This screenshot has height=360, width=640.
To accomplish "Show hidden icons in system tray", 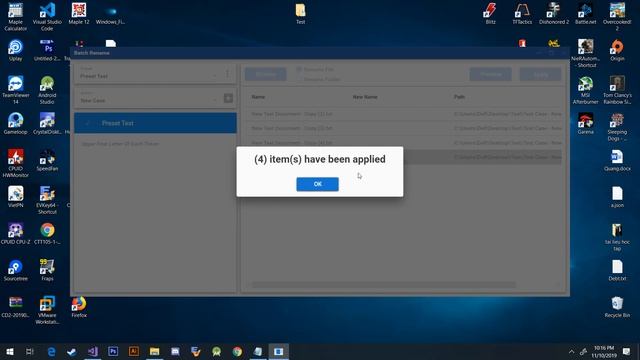I will tap(571, 351).
